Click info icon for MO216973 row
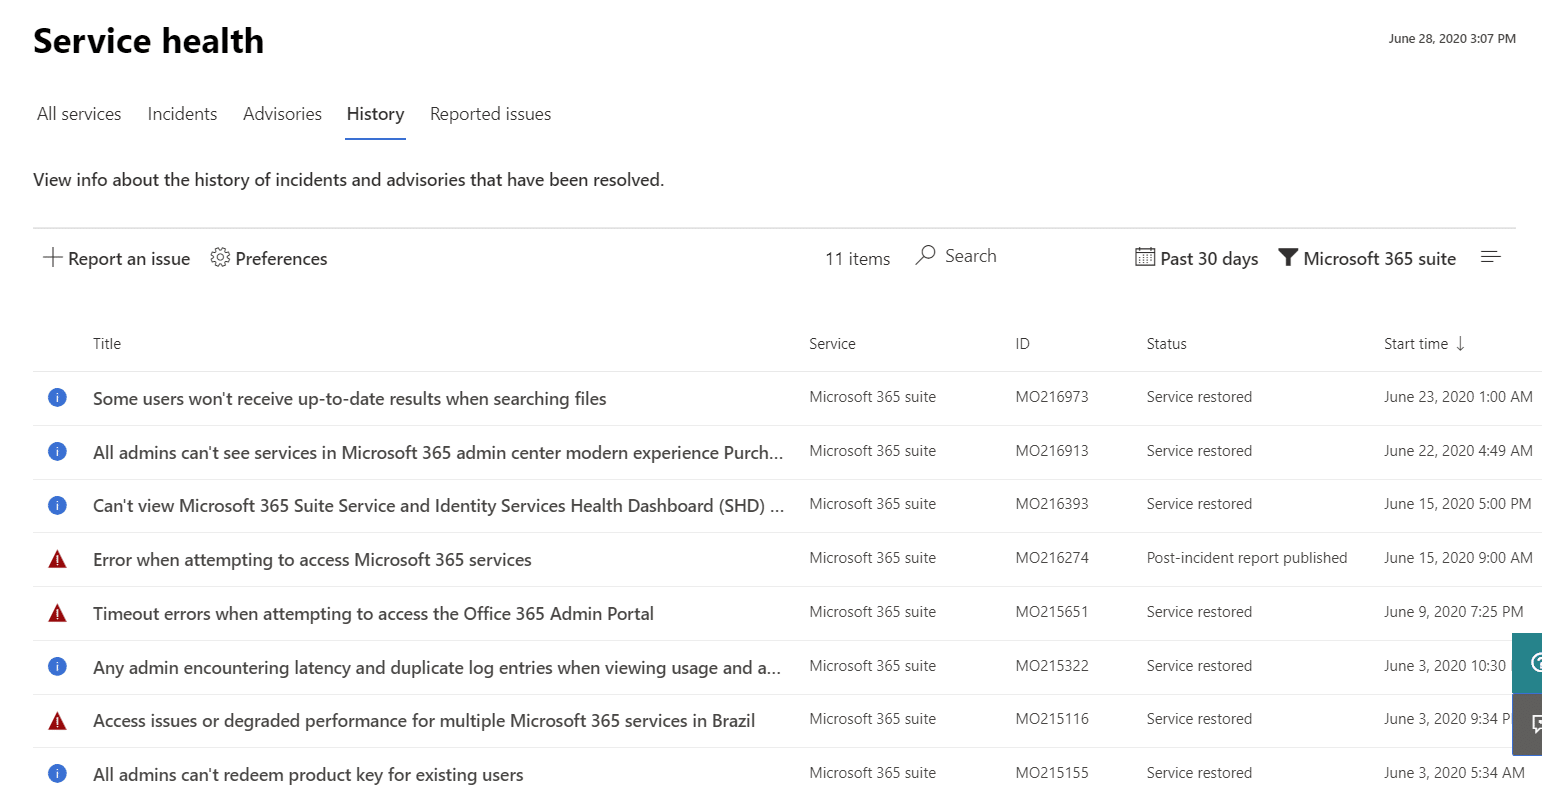Screen dimensions: 1542x788 pos(57,398)
